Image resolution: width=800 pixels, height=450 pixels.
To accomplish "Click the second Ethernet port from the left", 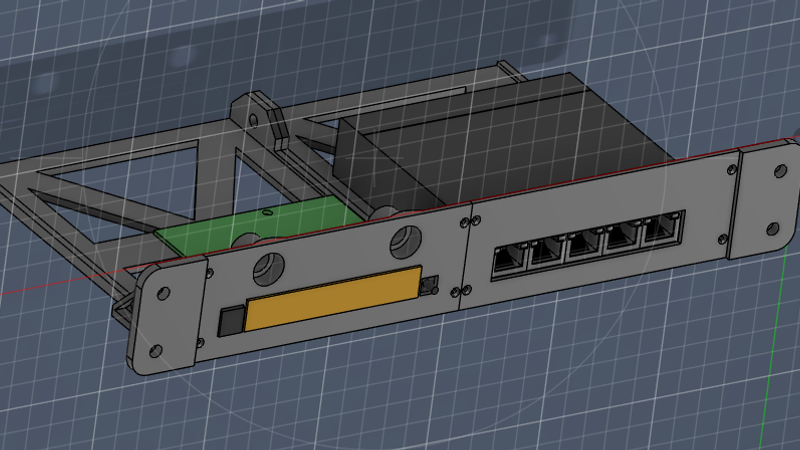I will (x=545, y=253).
